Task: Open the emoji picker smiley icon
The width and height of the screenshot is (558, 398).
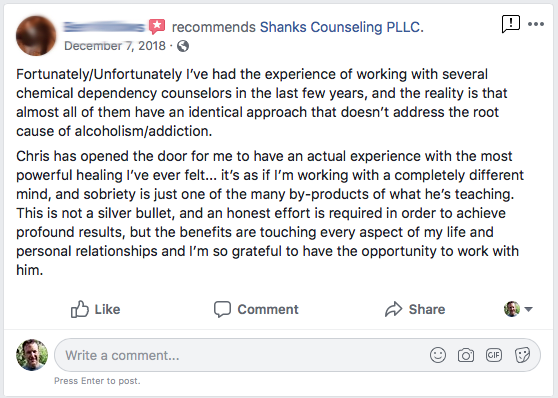Action: [x=438, y=355]
